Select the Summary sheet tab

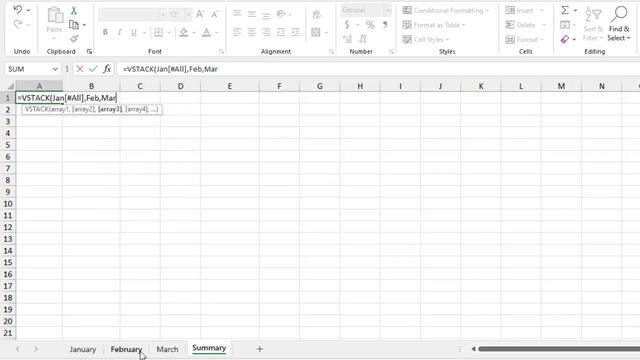(209, 348)
